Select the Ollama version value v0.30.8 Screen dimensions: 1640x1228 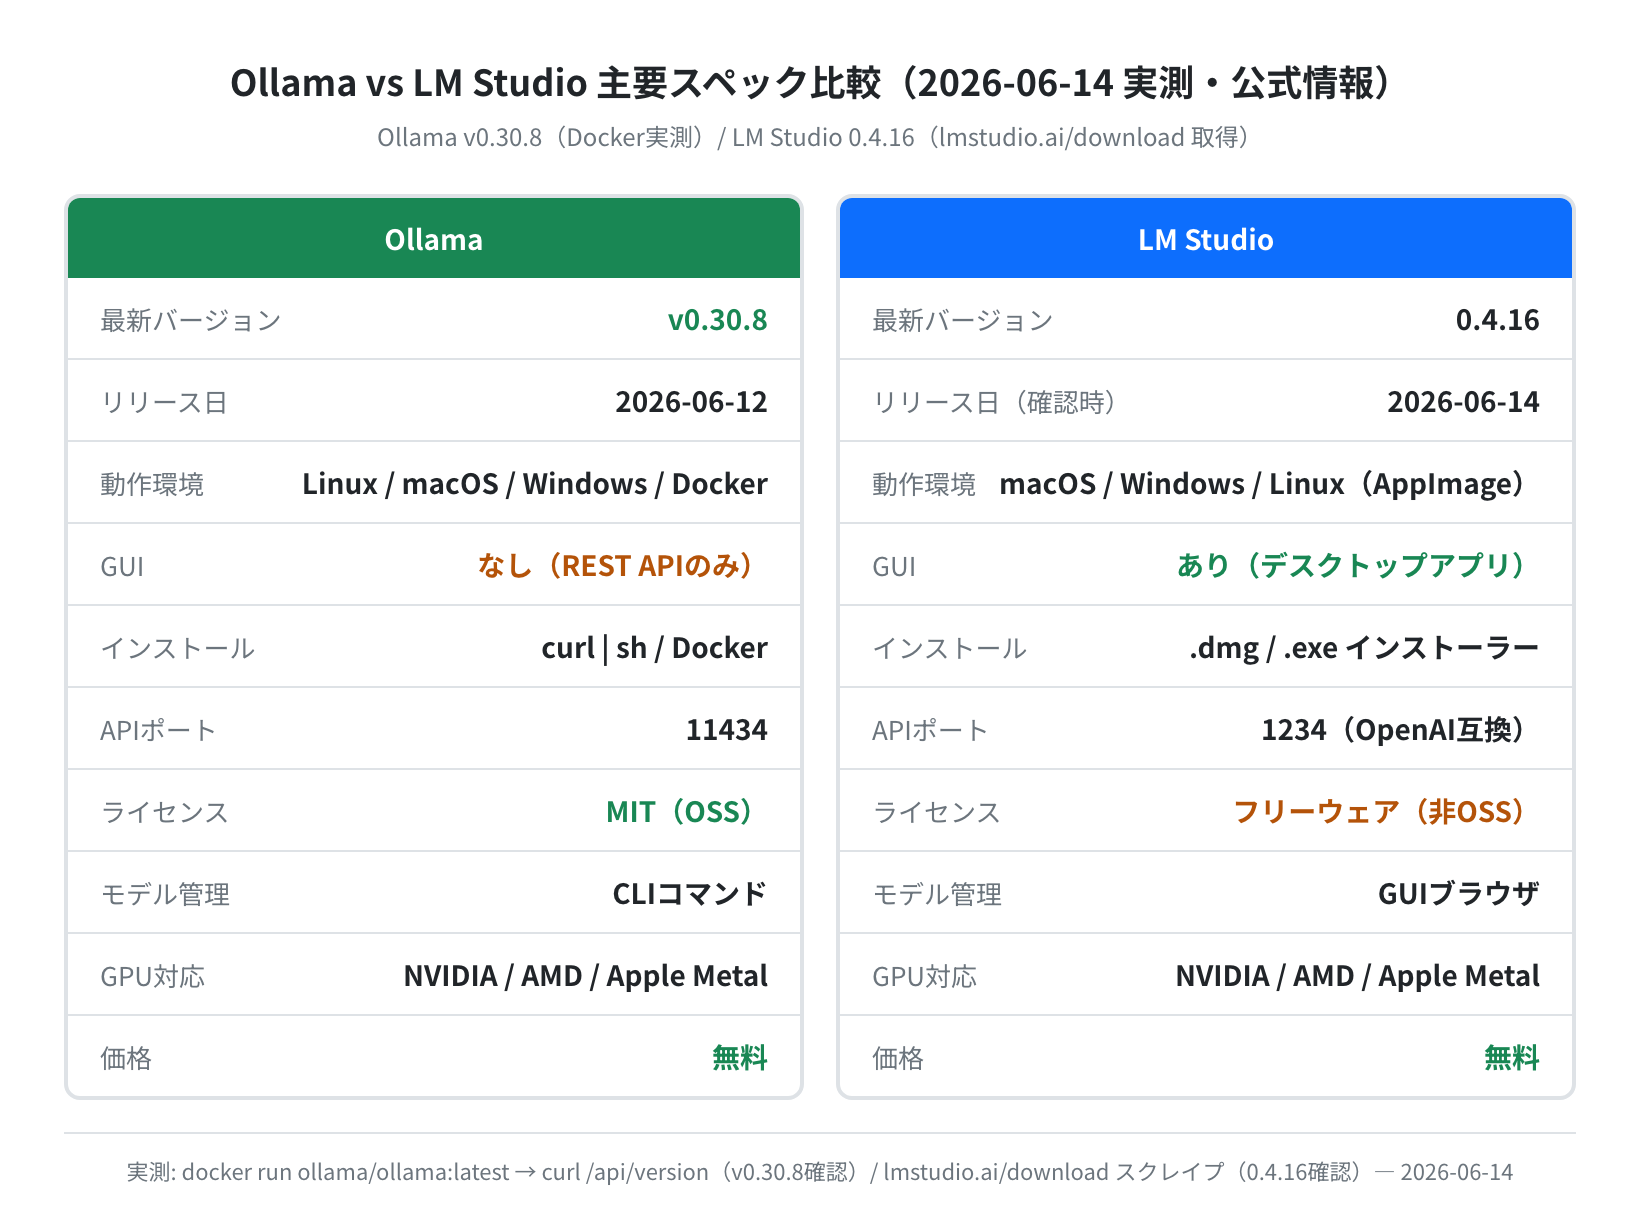(x=717, y=320)
